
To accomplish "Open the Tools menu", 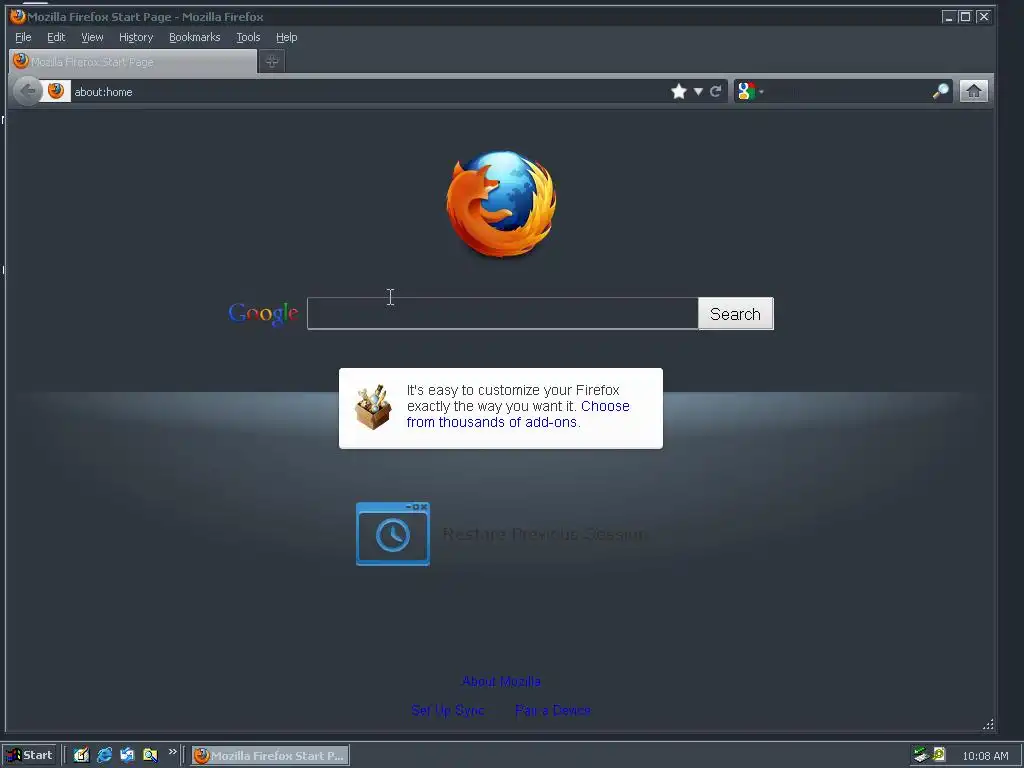I will click(x=248, y=37).
